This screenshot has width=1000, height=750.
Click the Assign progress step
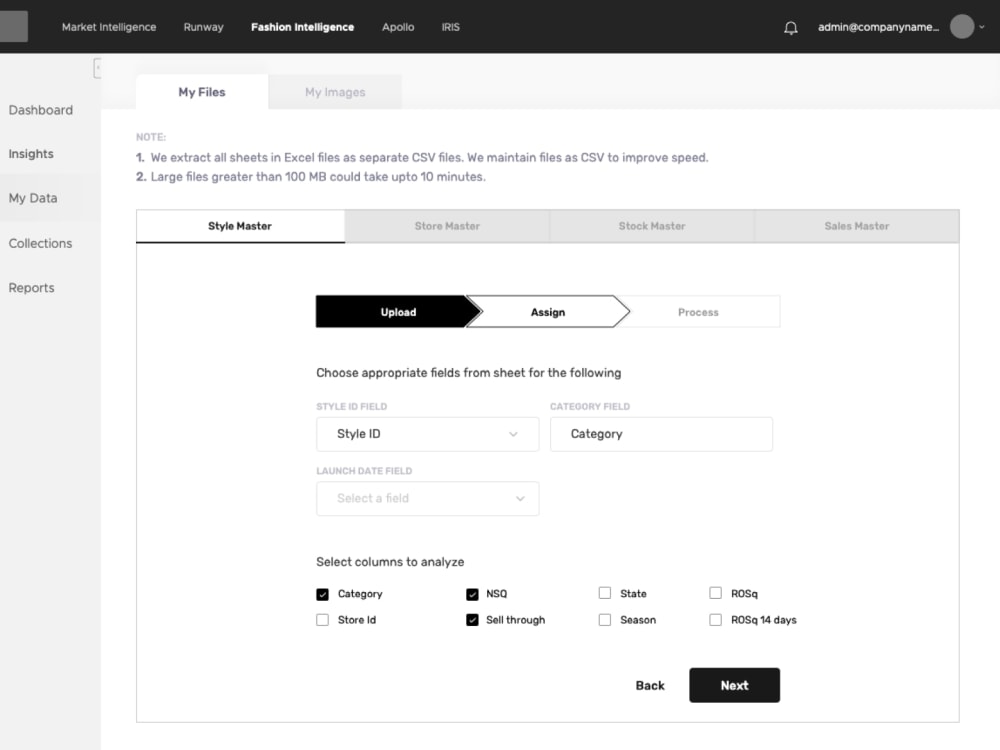tap(548, 311)
